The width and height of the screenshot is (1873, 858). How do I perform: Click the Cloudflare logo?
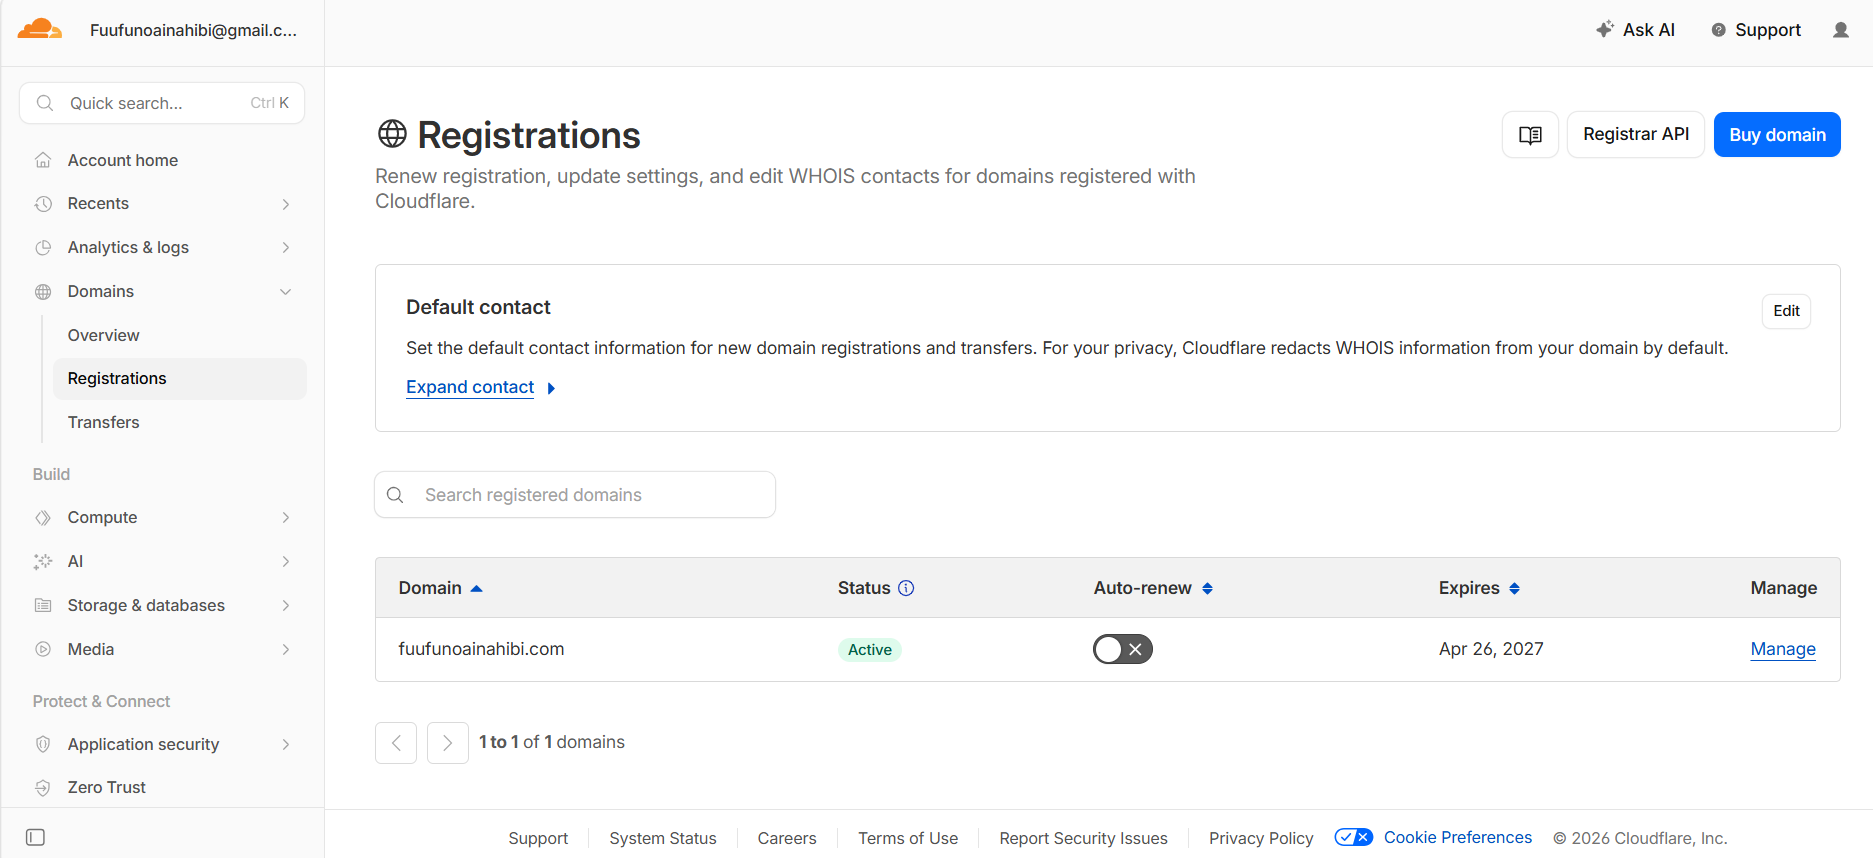40,29
